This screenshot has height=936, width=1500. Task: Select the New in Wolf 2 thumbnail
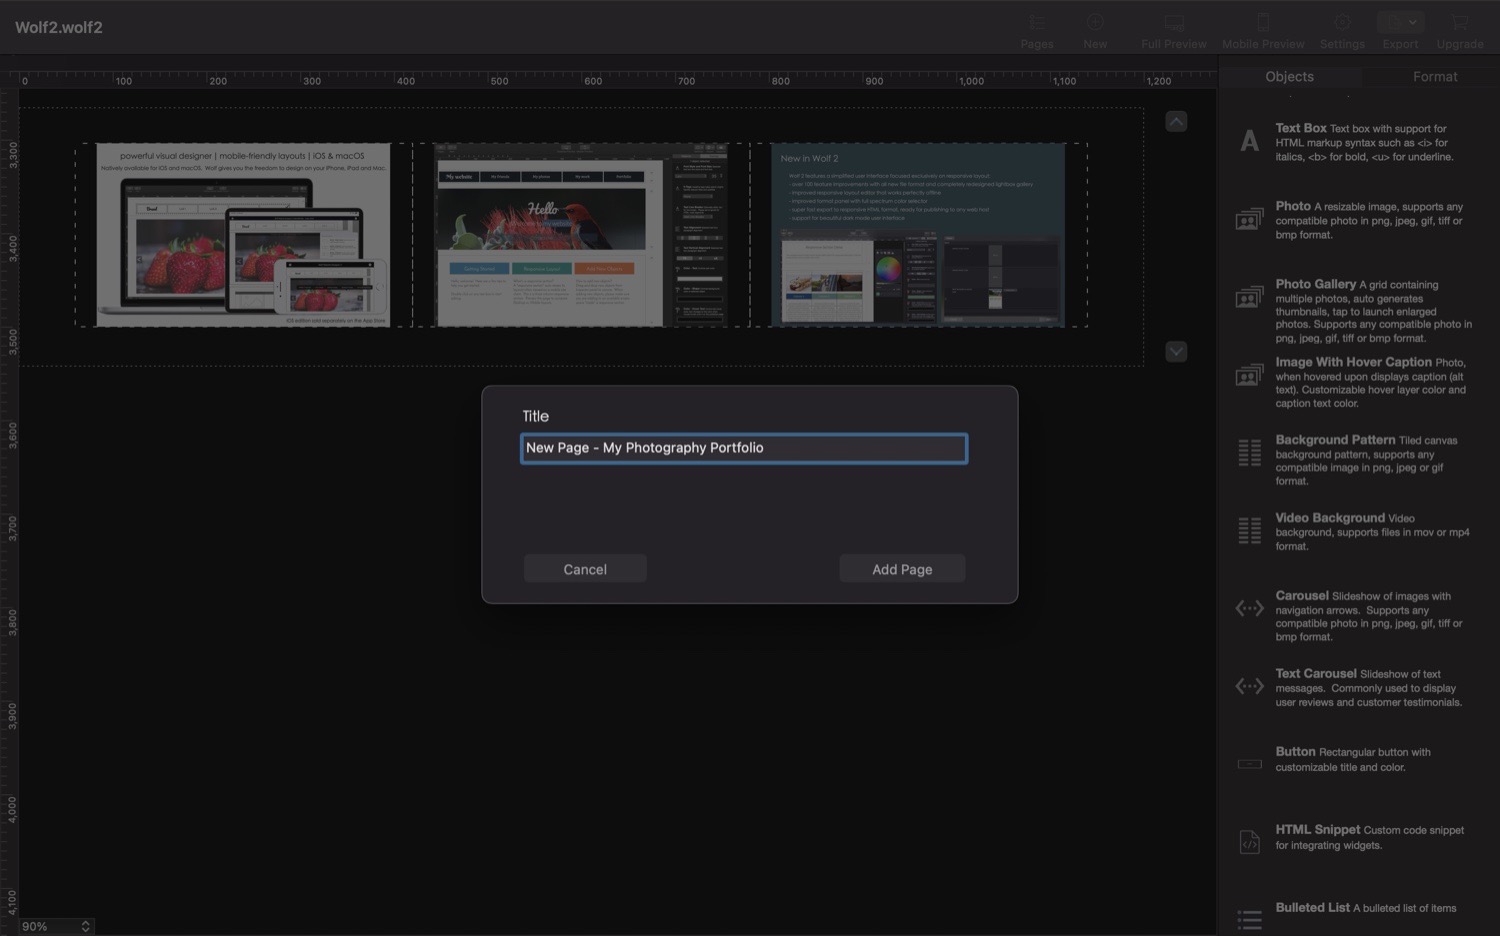point(918,235)
